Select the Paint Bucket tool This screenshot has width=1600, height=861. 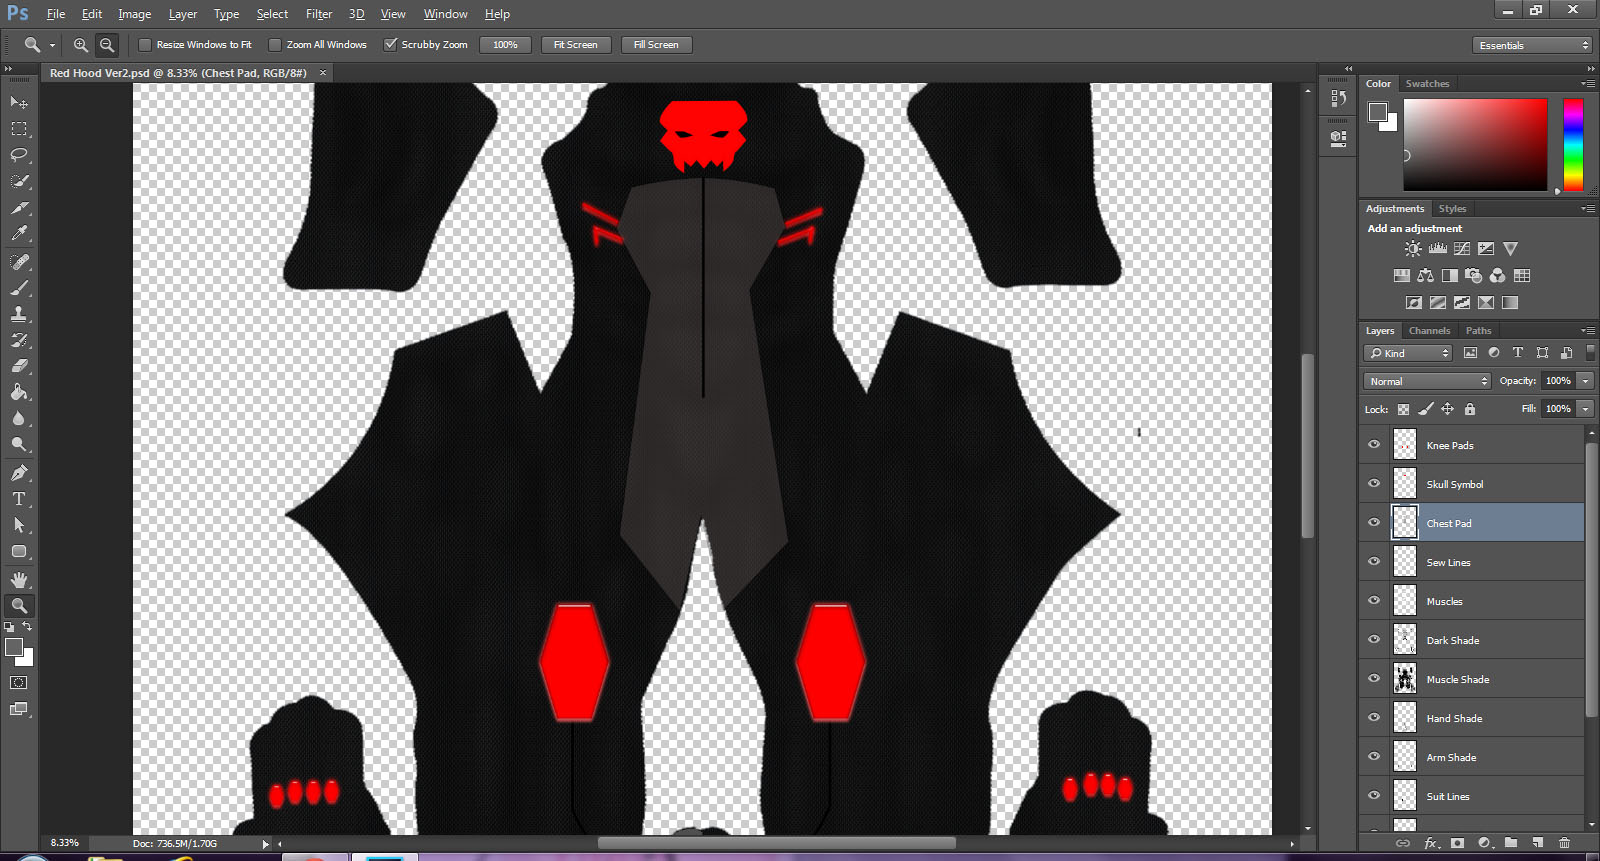(x=19, y=392)
